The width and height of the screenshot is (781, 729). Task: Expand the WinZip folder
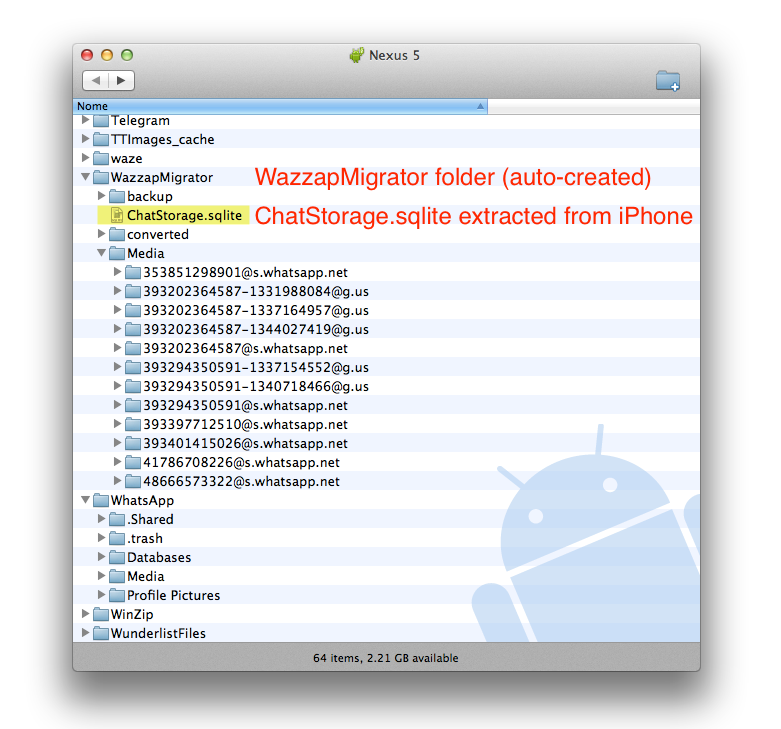[x=85, y=613]
